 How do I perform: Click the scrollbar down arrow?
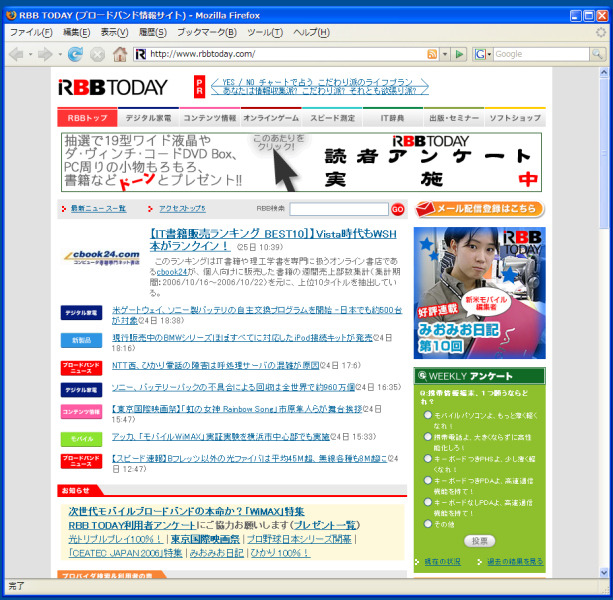point(604,572)
